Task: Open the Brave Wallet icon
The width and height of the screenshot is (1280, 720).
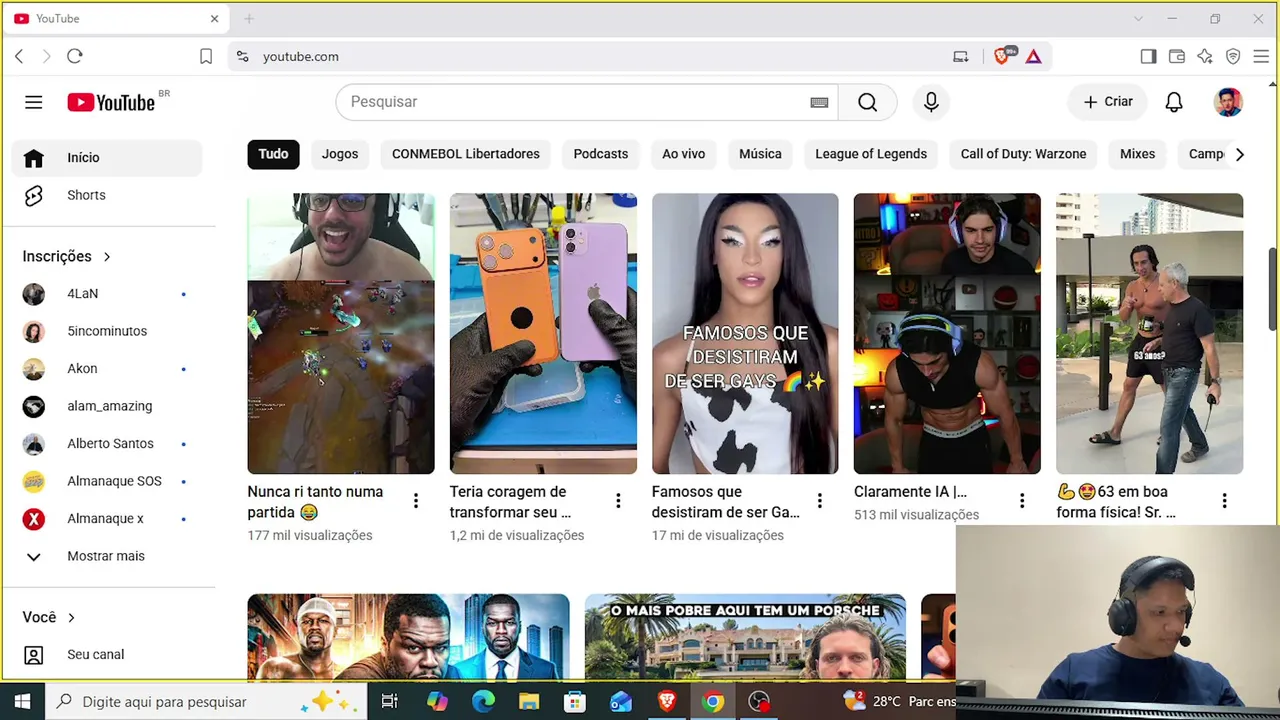Action: click(x=1177, y=57)
